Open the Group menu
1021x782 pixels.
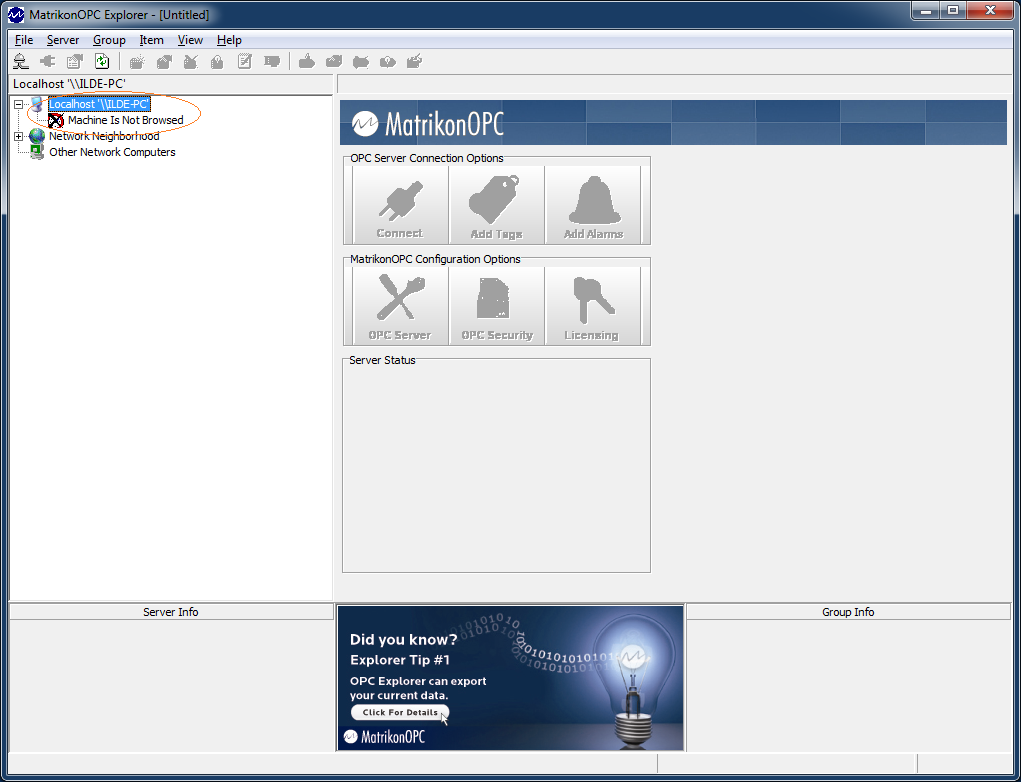109,40
